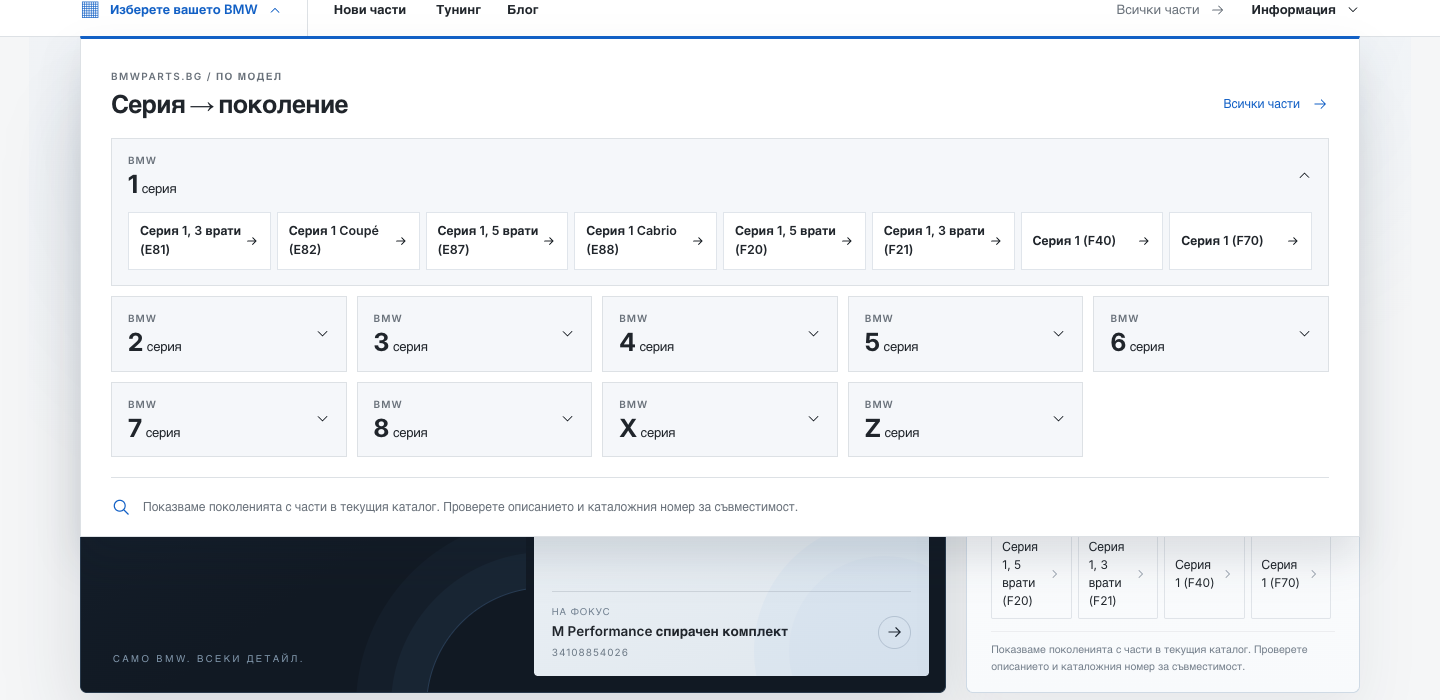Click the arrow beside the panel's Всички части link

tap(1320, 104)
